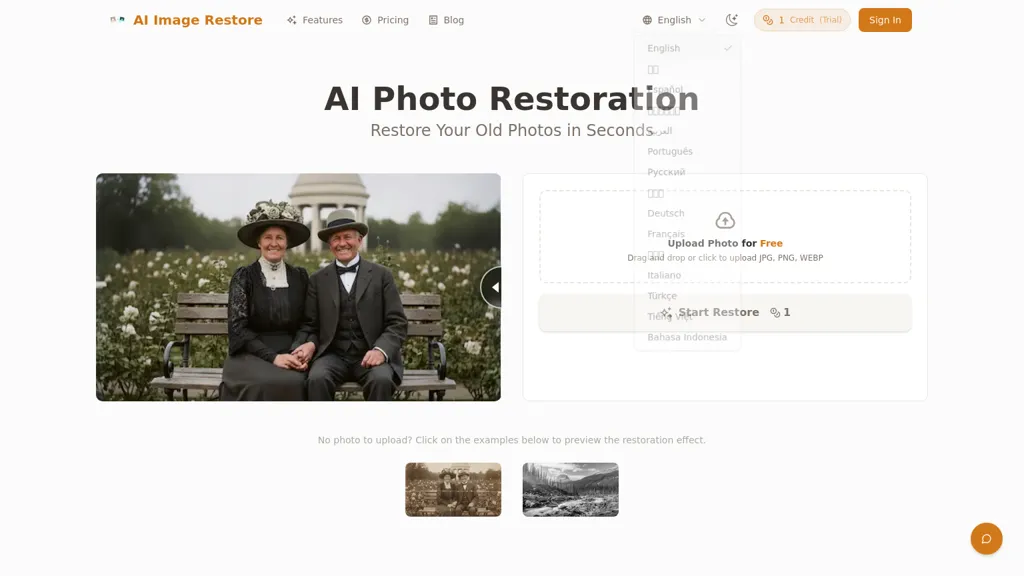The height and width of the screenshot is (576, 1024).
Task: Go to the Pricing page
Action: (x=385, y=20)
